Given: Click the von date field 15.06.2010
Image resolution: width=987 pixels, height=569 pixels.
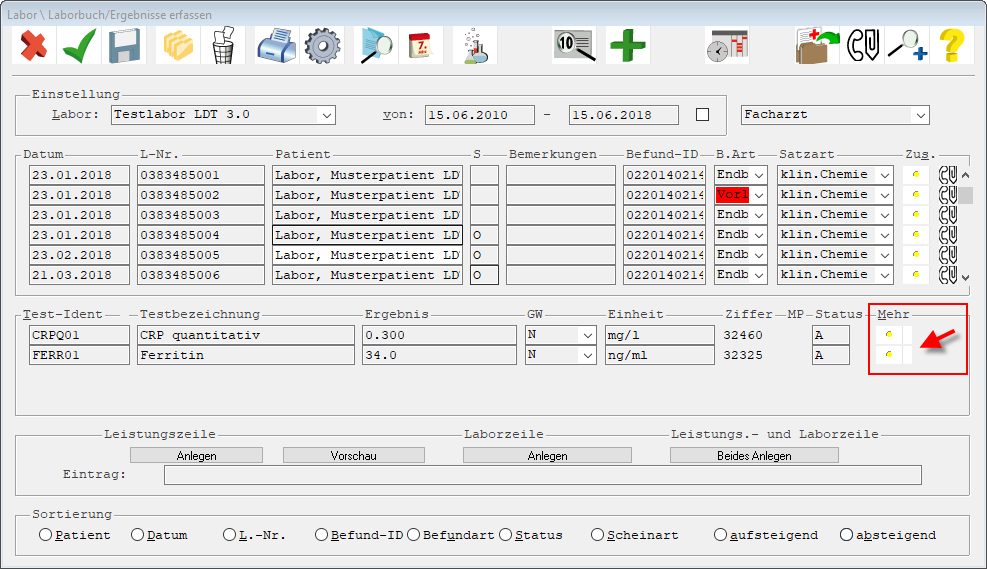Looking at the screenshot, I should 480,115.
